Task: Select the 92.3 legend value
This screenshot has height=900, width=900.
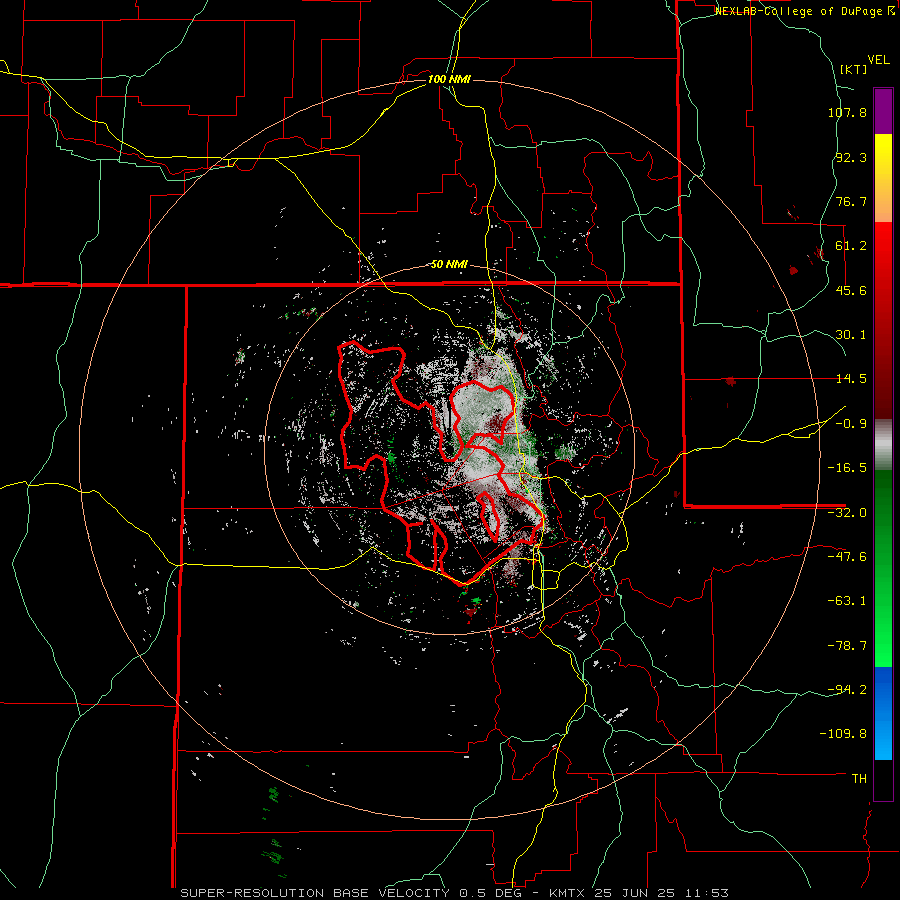Action: [851, 157]
